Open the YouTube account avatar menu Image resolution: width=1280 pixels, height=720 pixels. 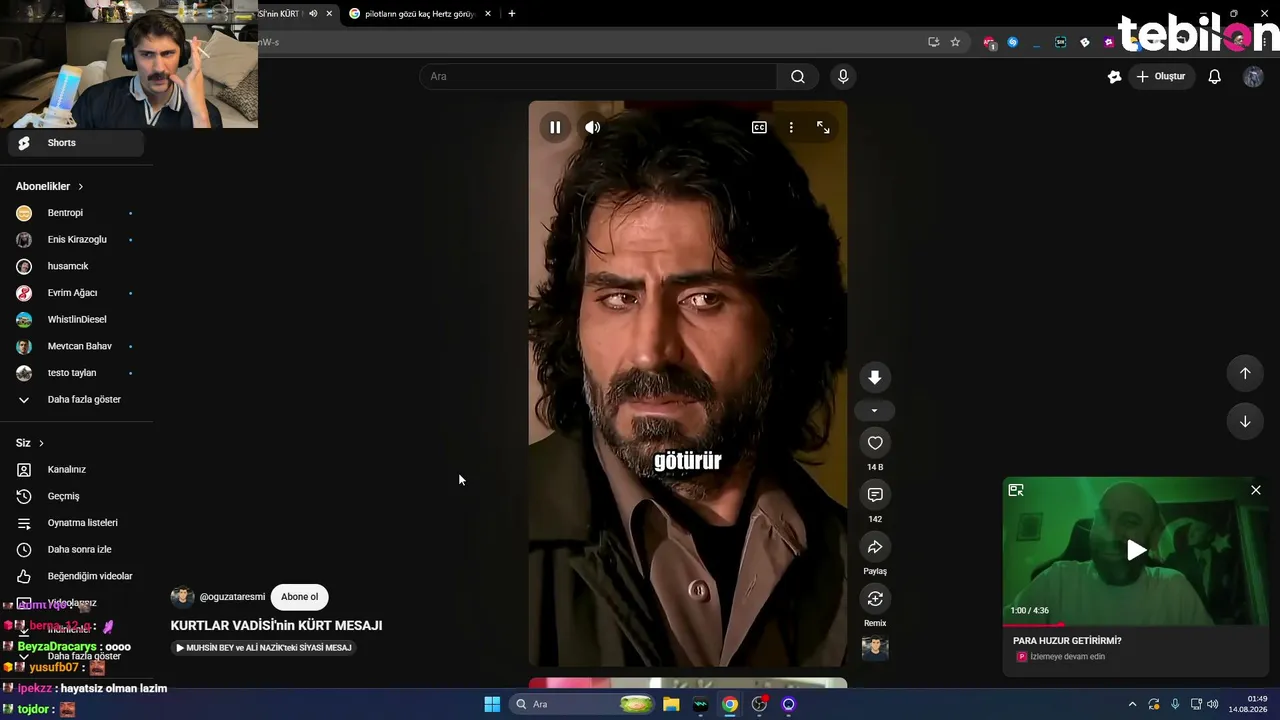pyautogui.click(x=1253, y=77)
